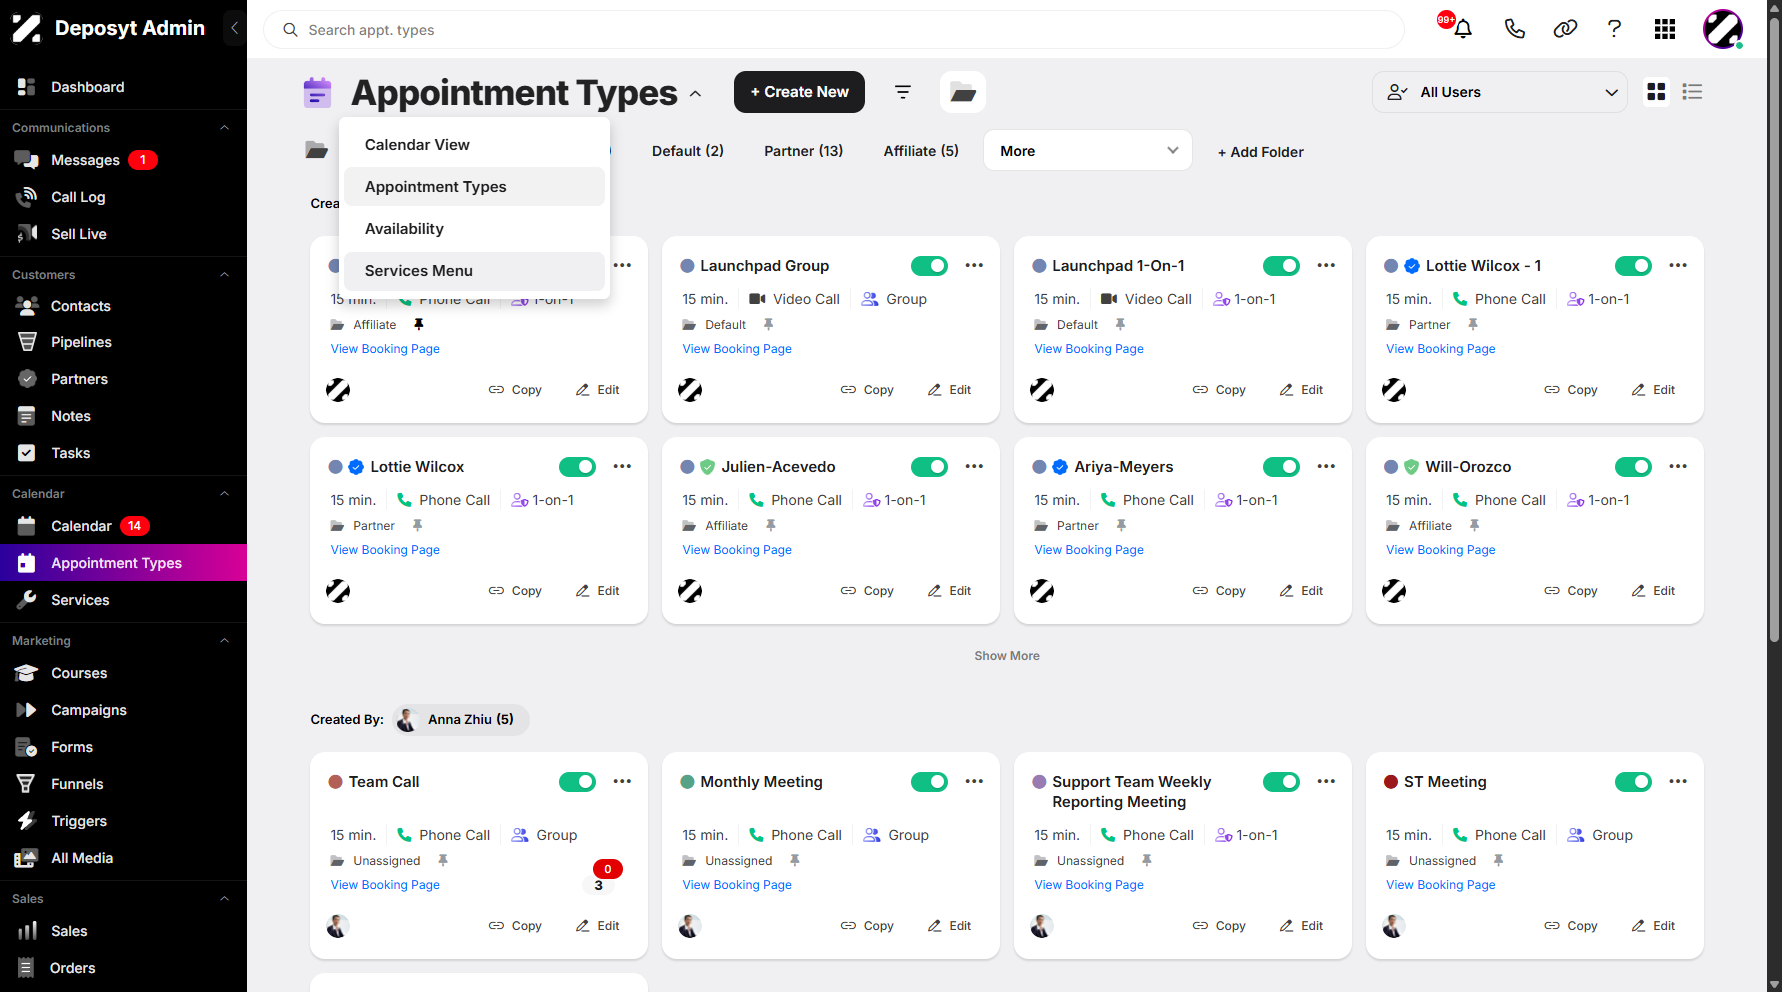Toggle off the Will-Orozco appointment type
1782x992 pixels.
[x=1633, y=467]
